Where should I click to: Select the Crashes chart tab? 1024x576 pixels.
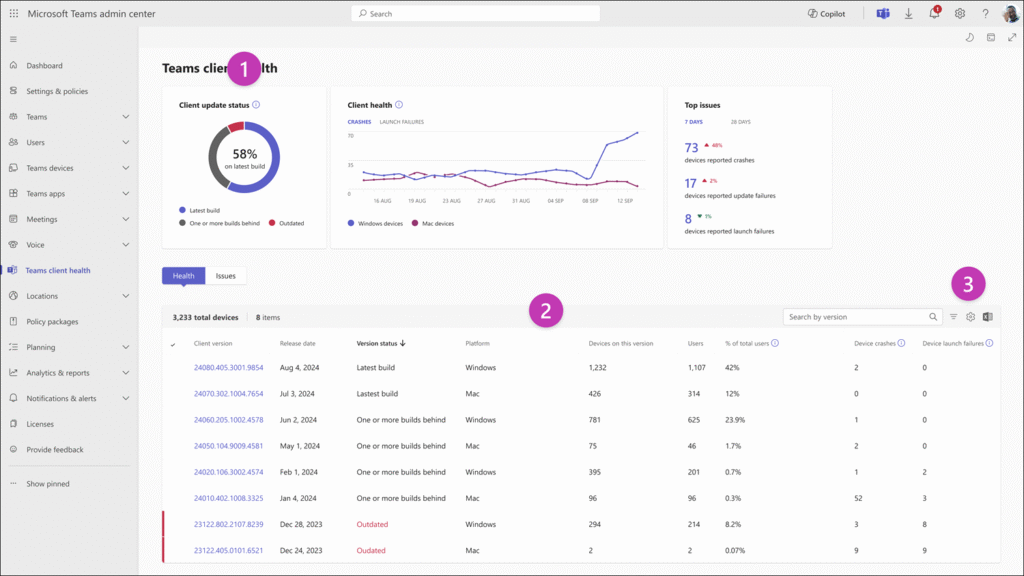(359, 122)
